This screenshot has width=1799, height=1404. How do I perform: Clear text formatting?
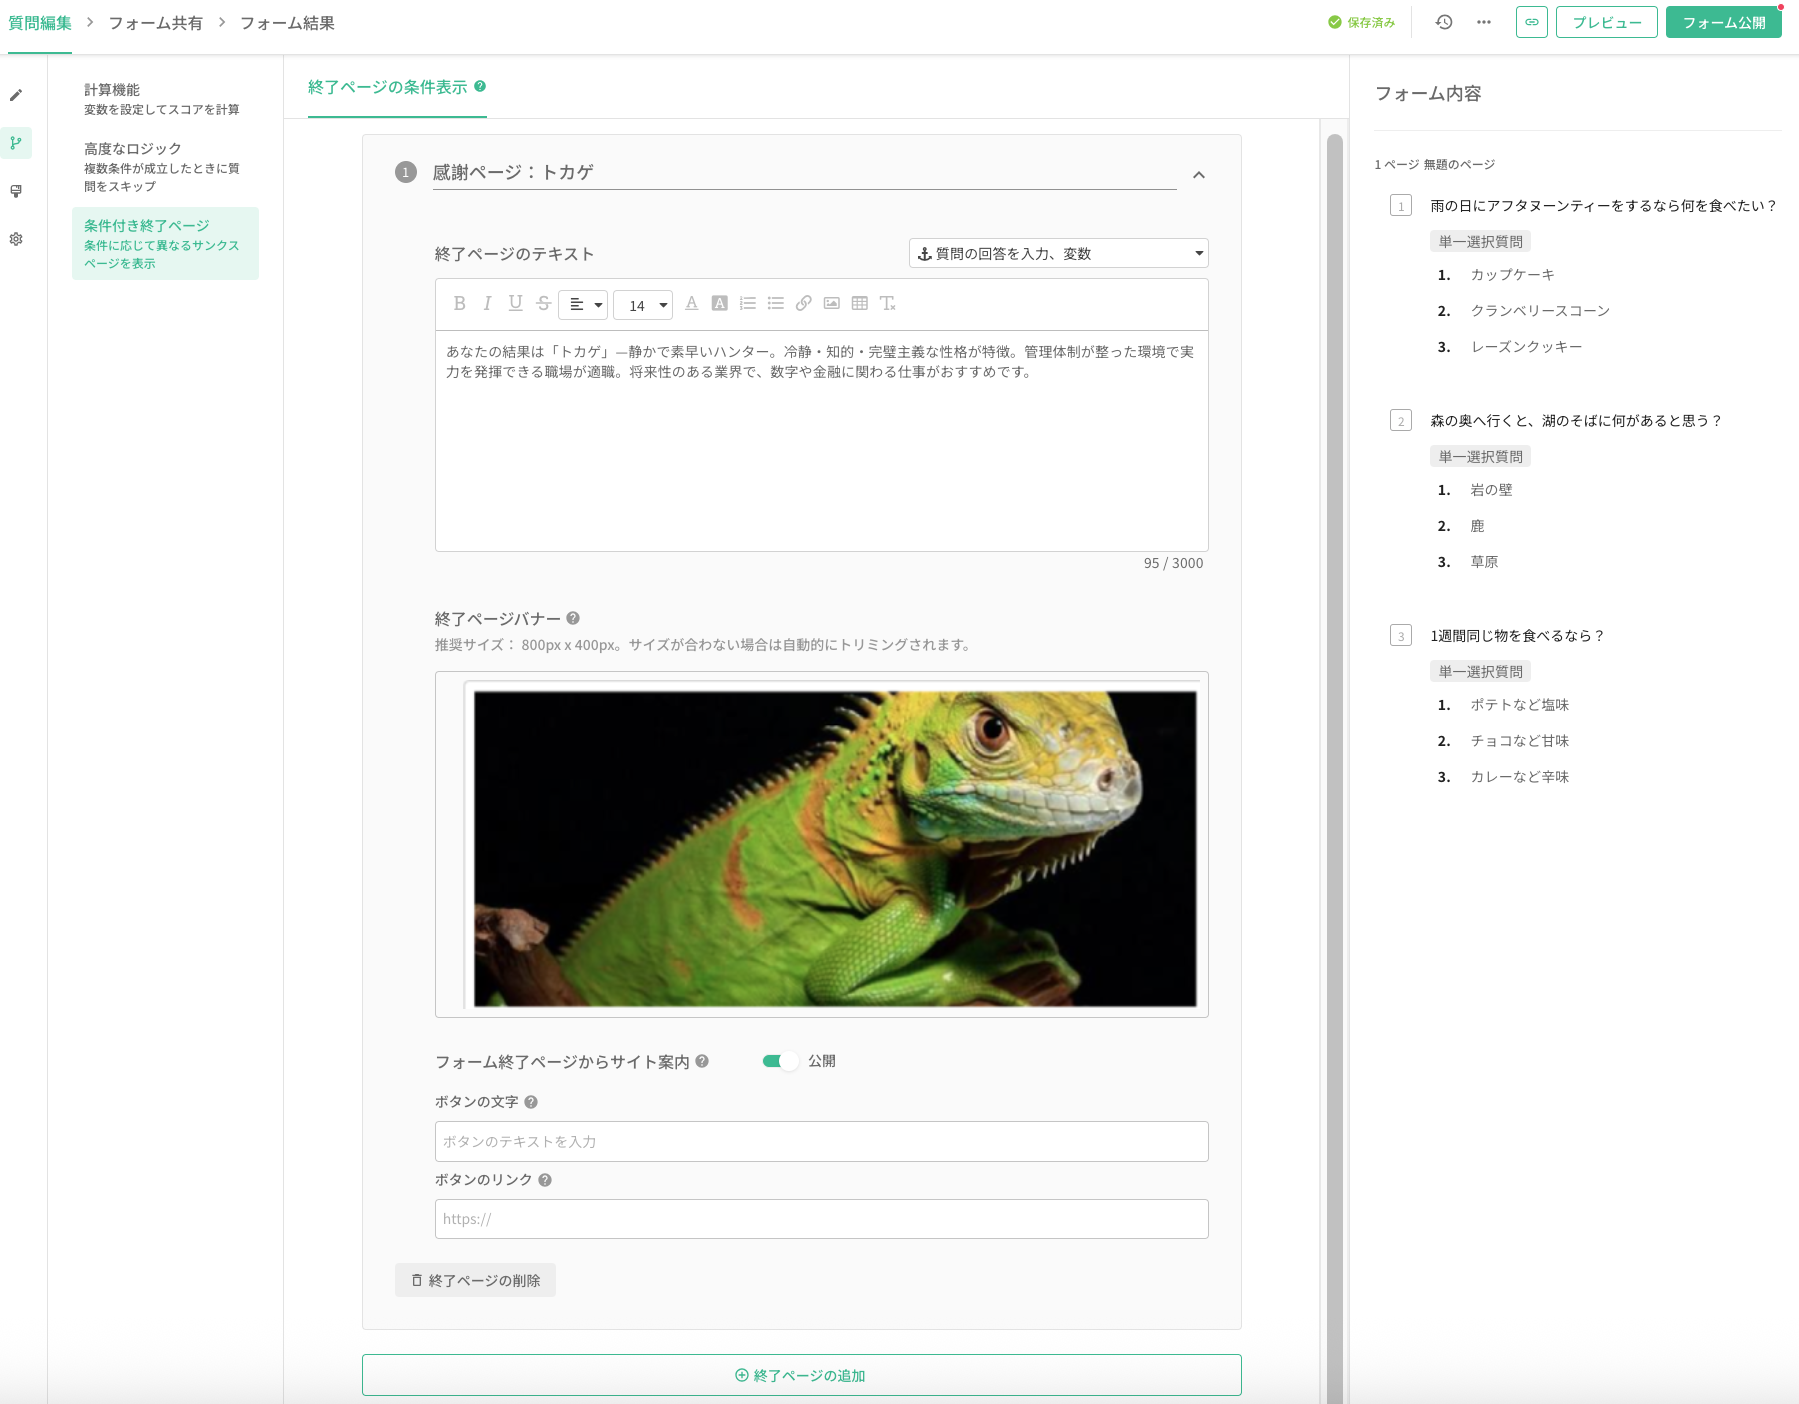[x=887, y=304]
